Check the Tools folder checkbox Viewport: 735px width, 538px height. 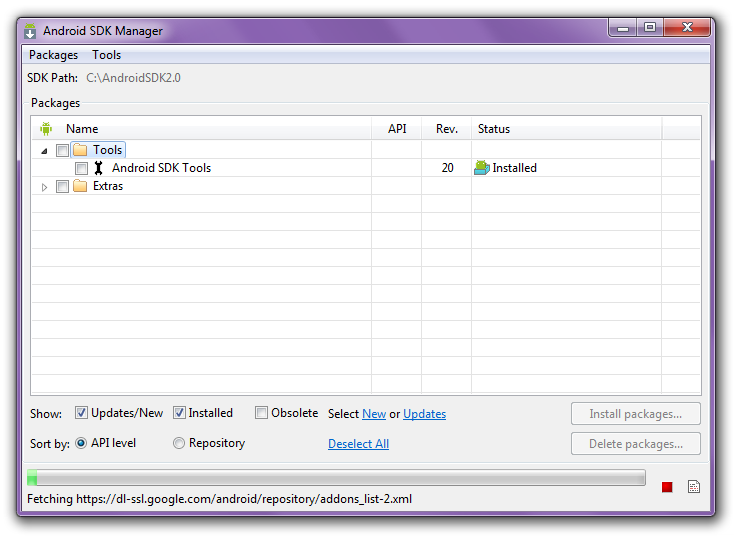coord(62,150)
